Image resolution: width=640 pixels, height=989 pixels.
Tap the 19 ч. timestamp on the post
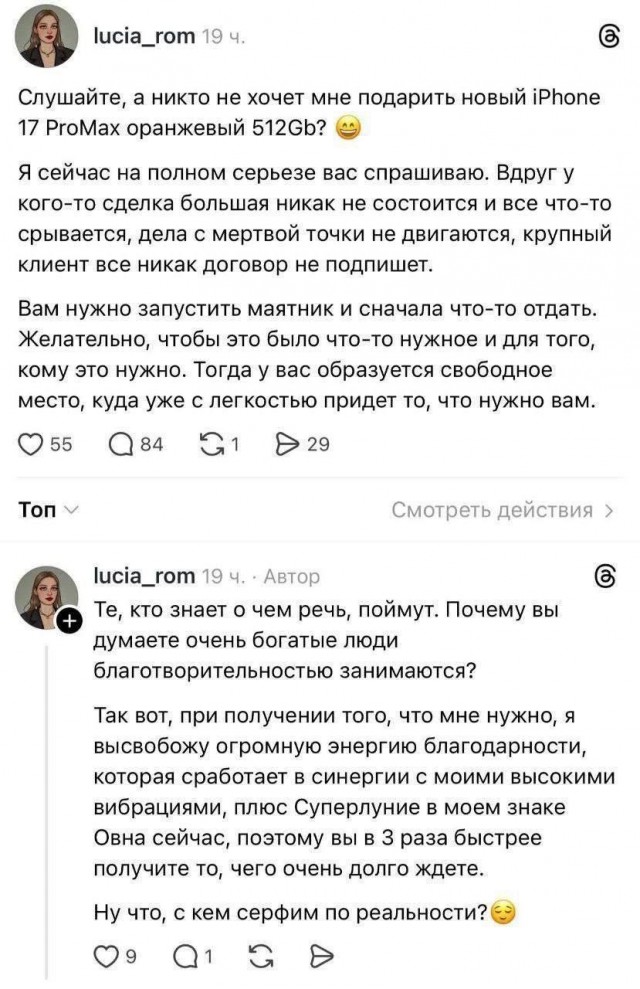[220, 37]
